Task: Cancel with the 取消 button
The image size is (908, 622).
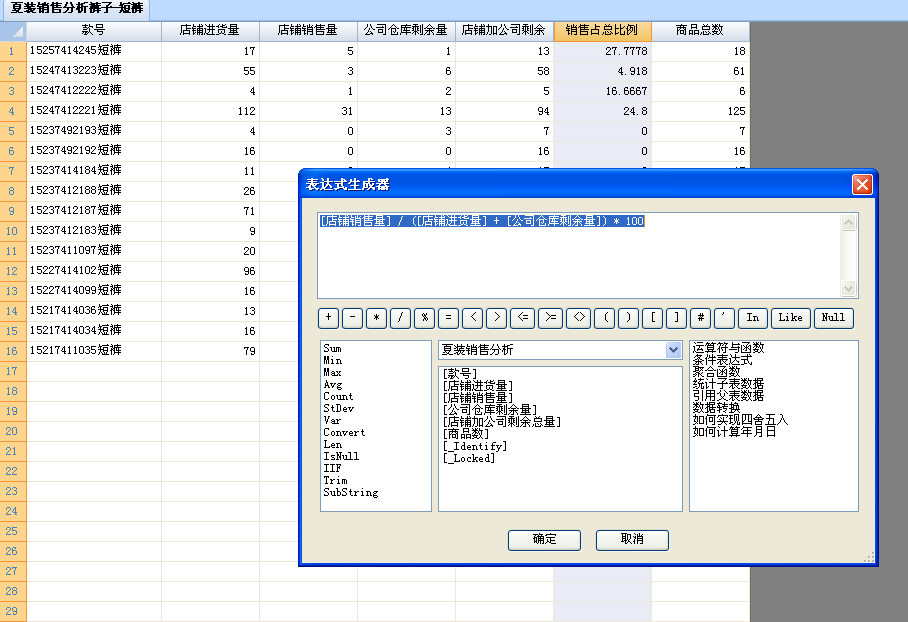Action: [632, 539]
